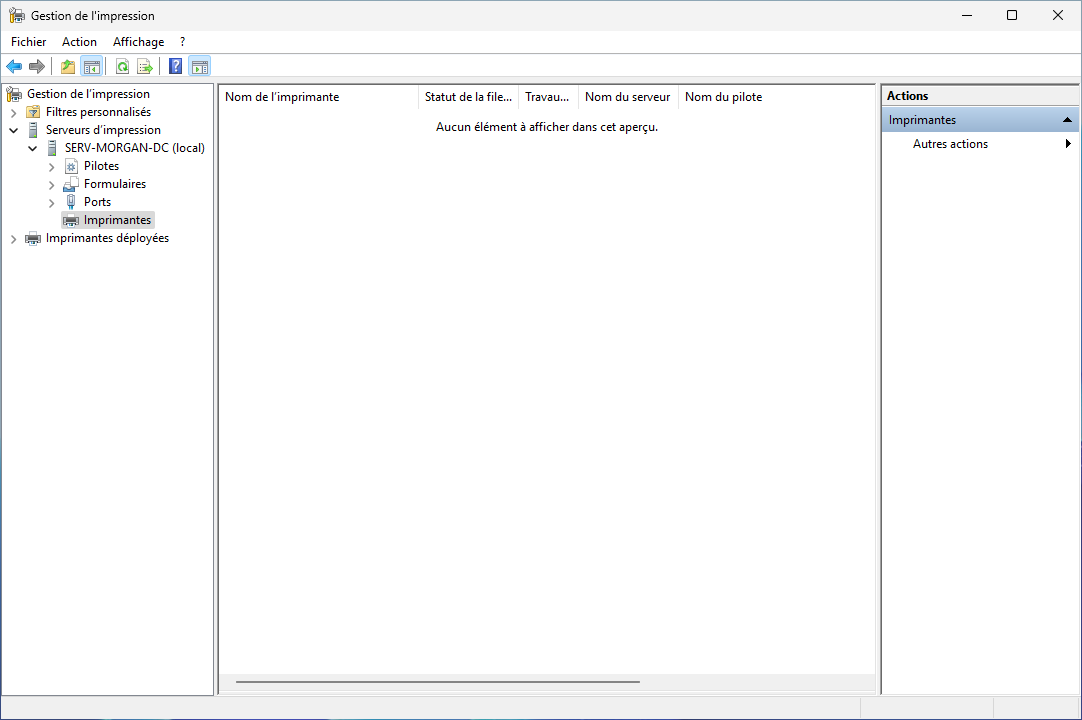Click the blue Back arrow in toolbar
The width and height of the screenshot is (1082, 720).
coord(14,67)
